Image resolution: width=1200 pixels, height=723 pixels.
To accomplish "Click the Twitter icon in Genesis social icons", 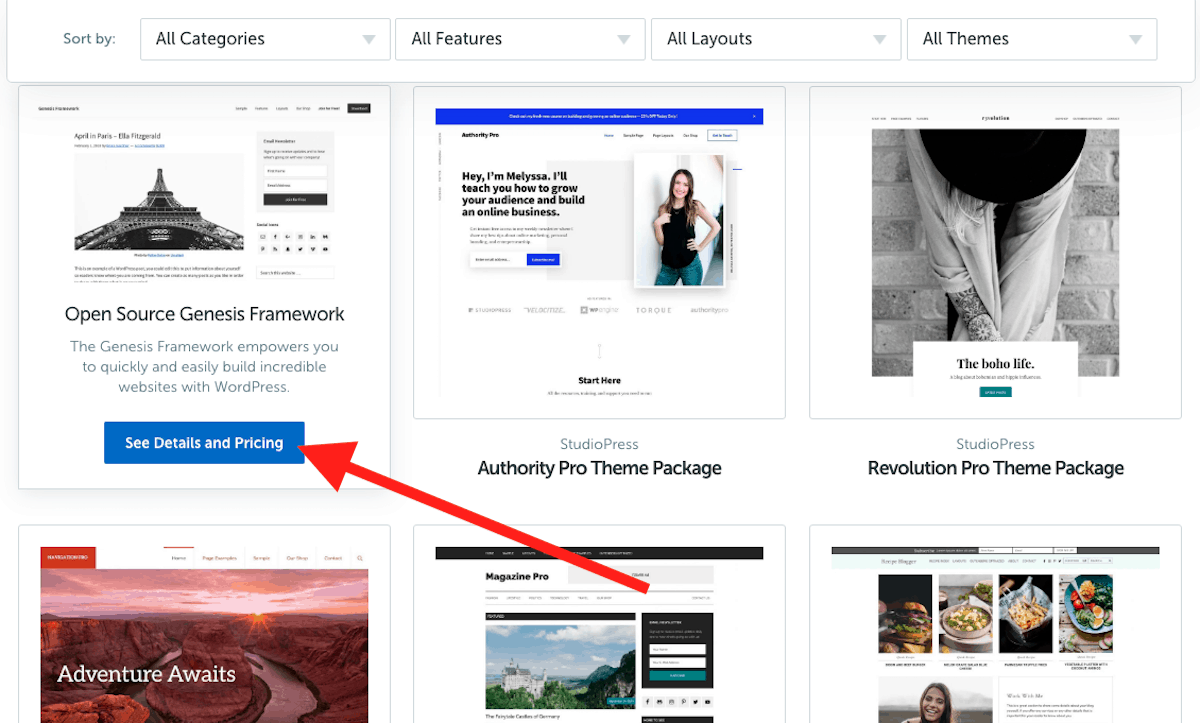I will click(x=300, y=249).
